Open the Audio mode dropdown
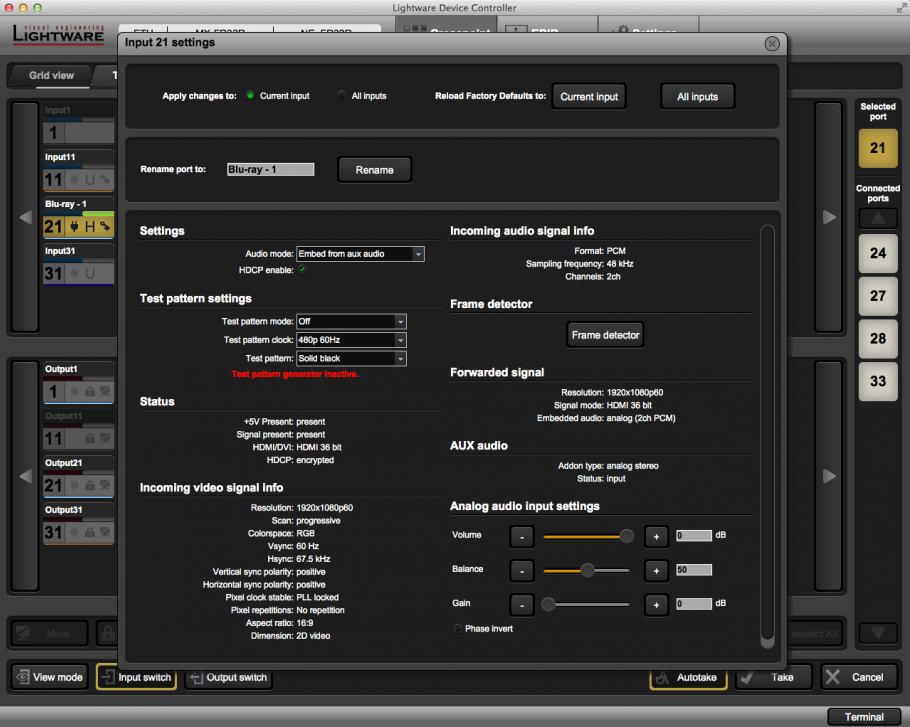 pyautogui.click(x=360, y=254)
